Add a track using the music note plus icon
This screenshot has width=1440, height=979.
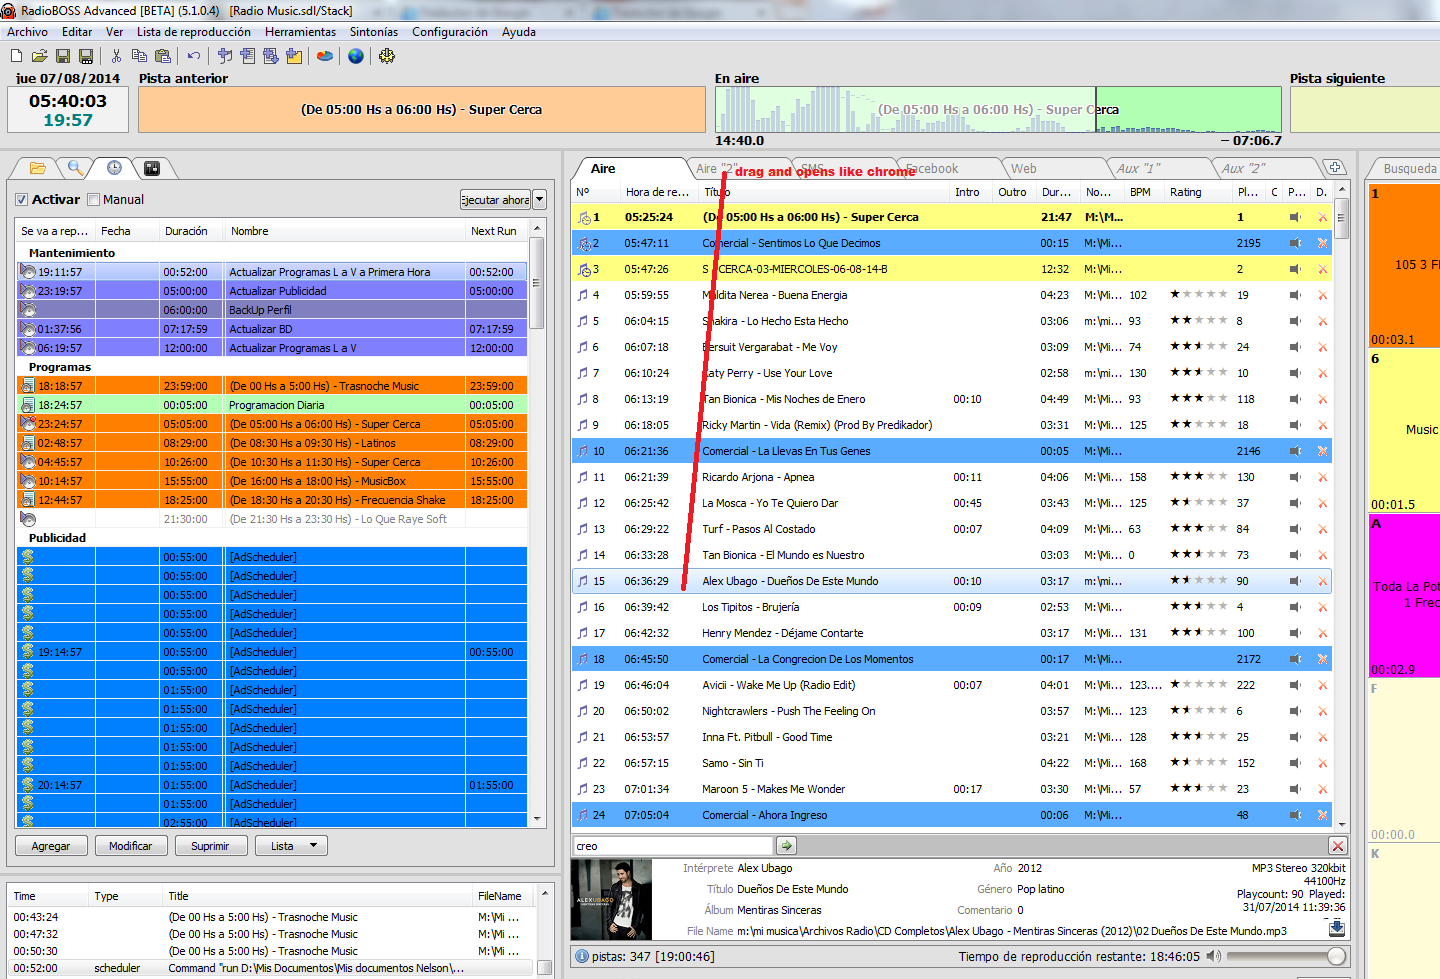click(224, 56)
